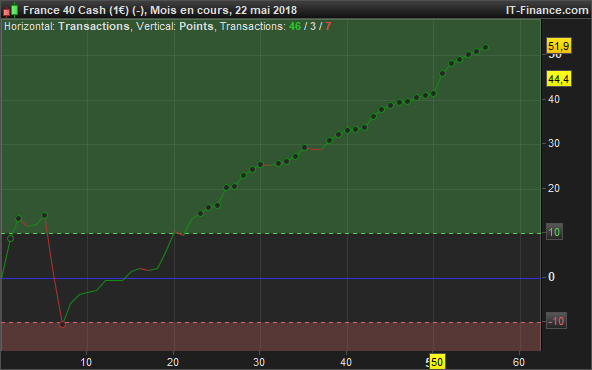
Task: Click the last data point at top of curve
Action: tap(486, 48)
